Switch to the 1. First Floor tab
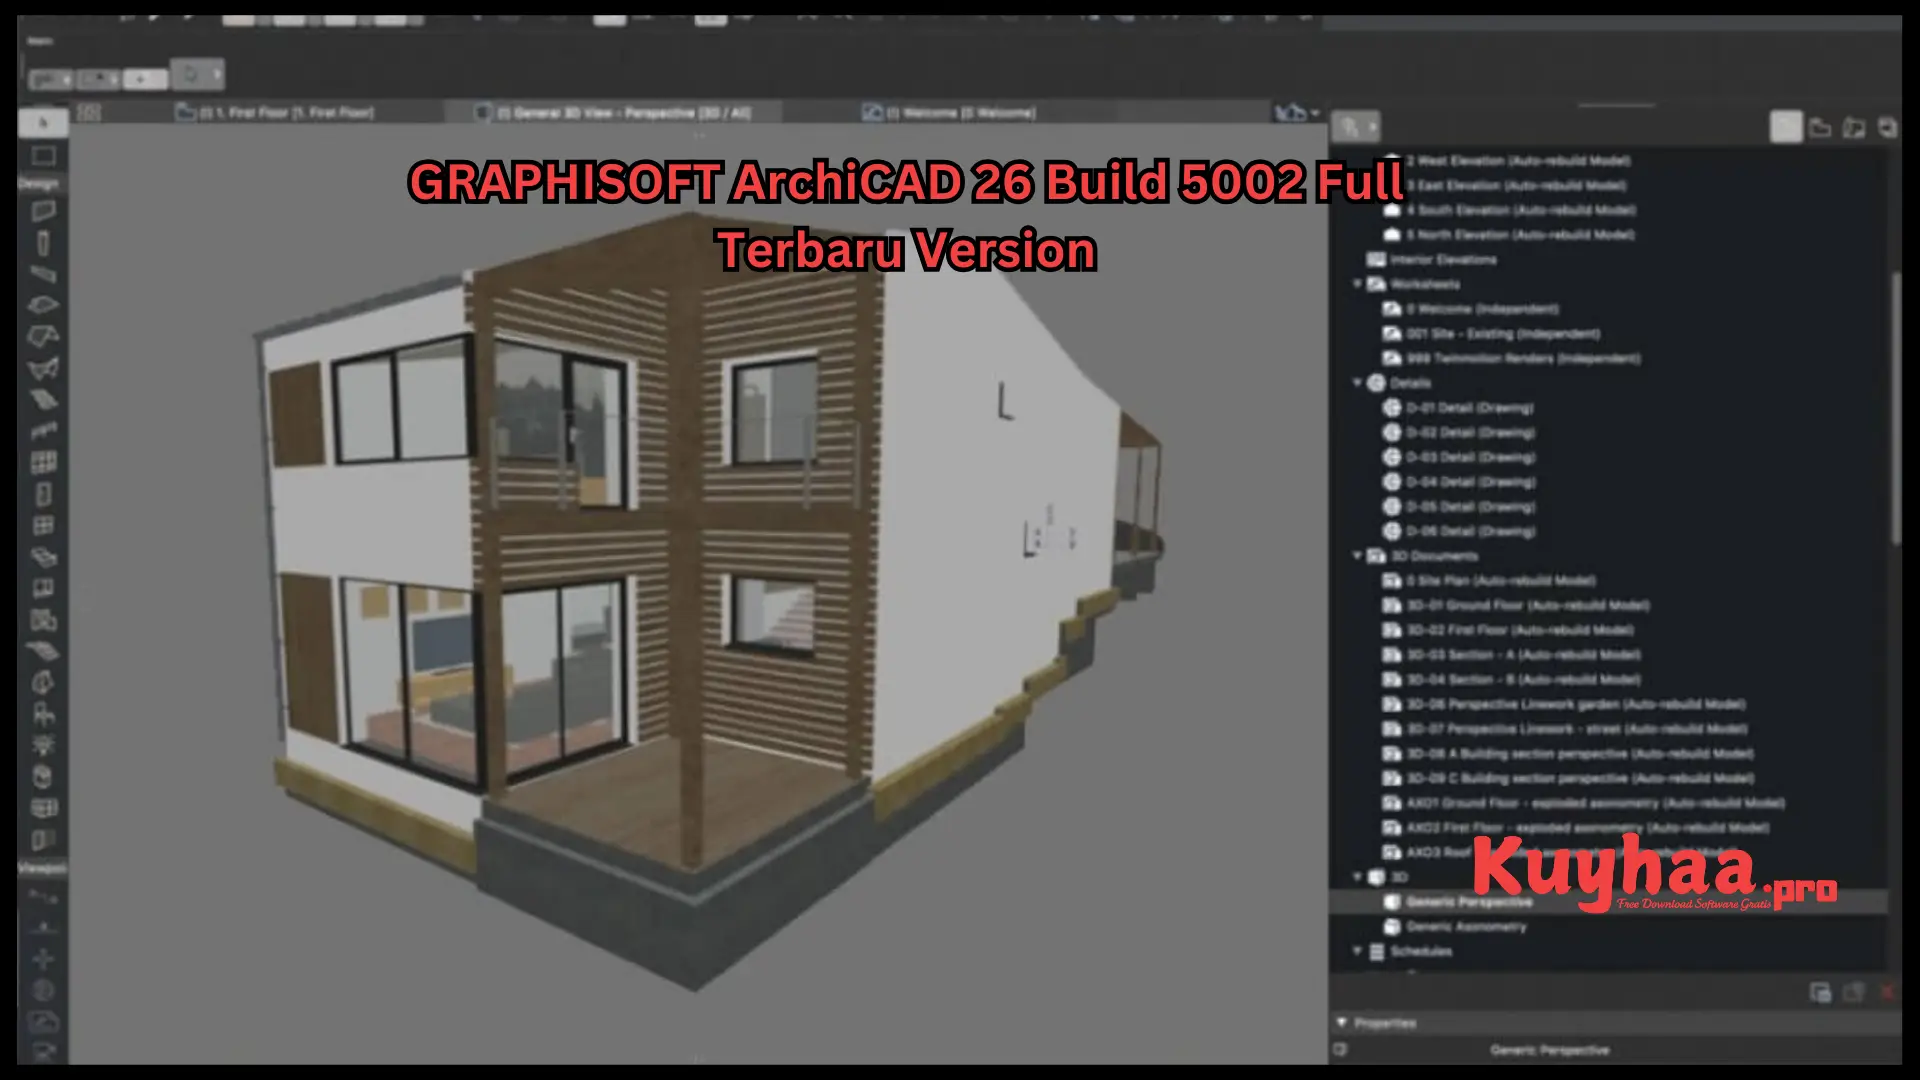 click(x=274, y=113)
